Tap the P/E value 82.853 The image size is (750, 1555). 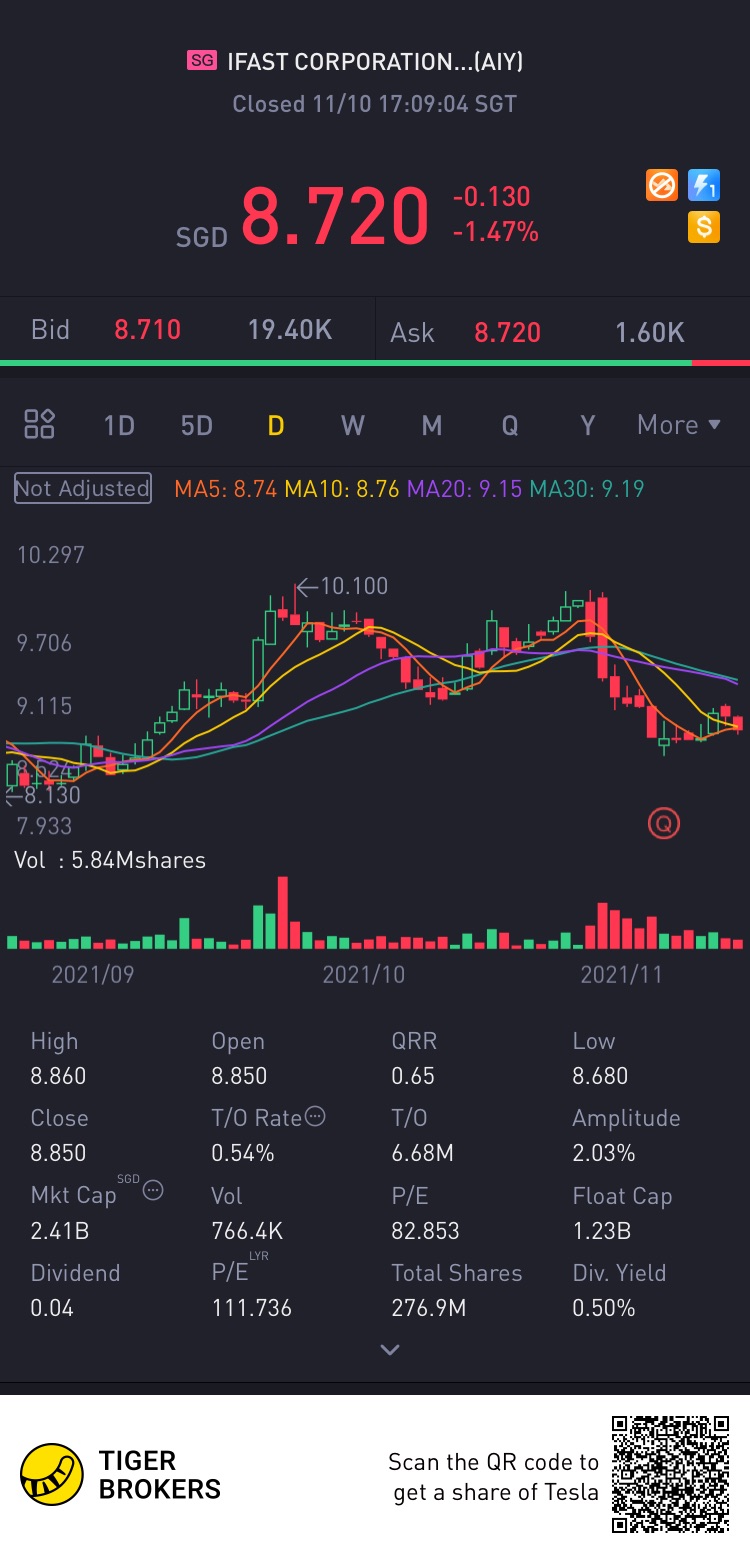point(425,1230)
